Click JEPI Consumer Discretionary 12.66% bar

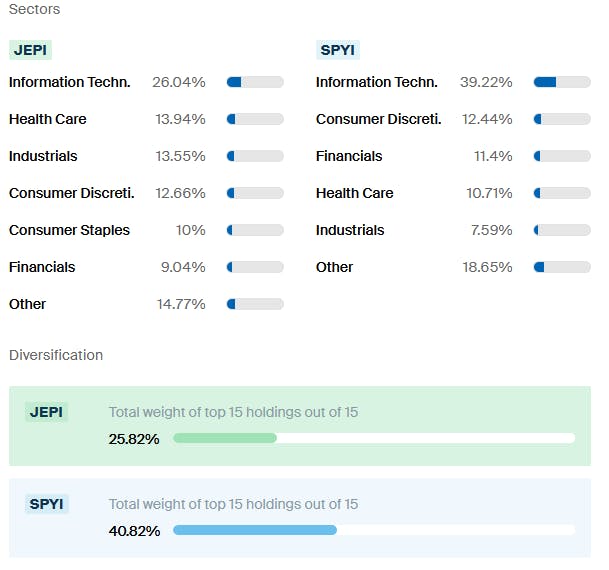[x=255, y=193]
